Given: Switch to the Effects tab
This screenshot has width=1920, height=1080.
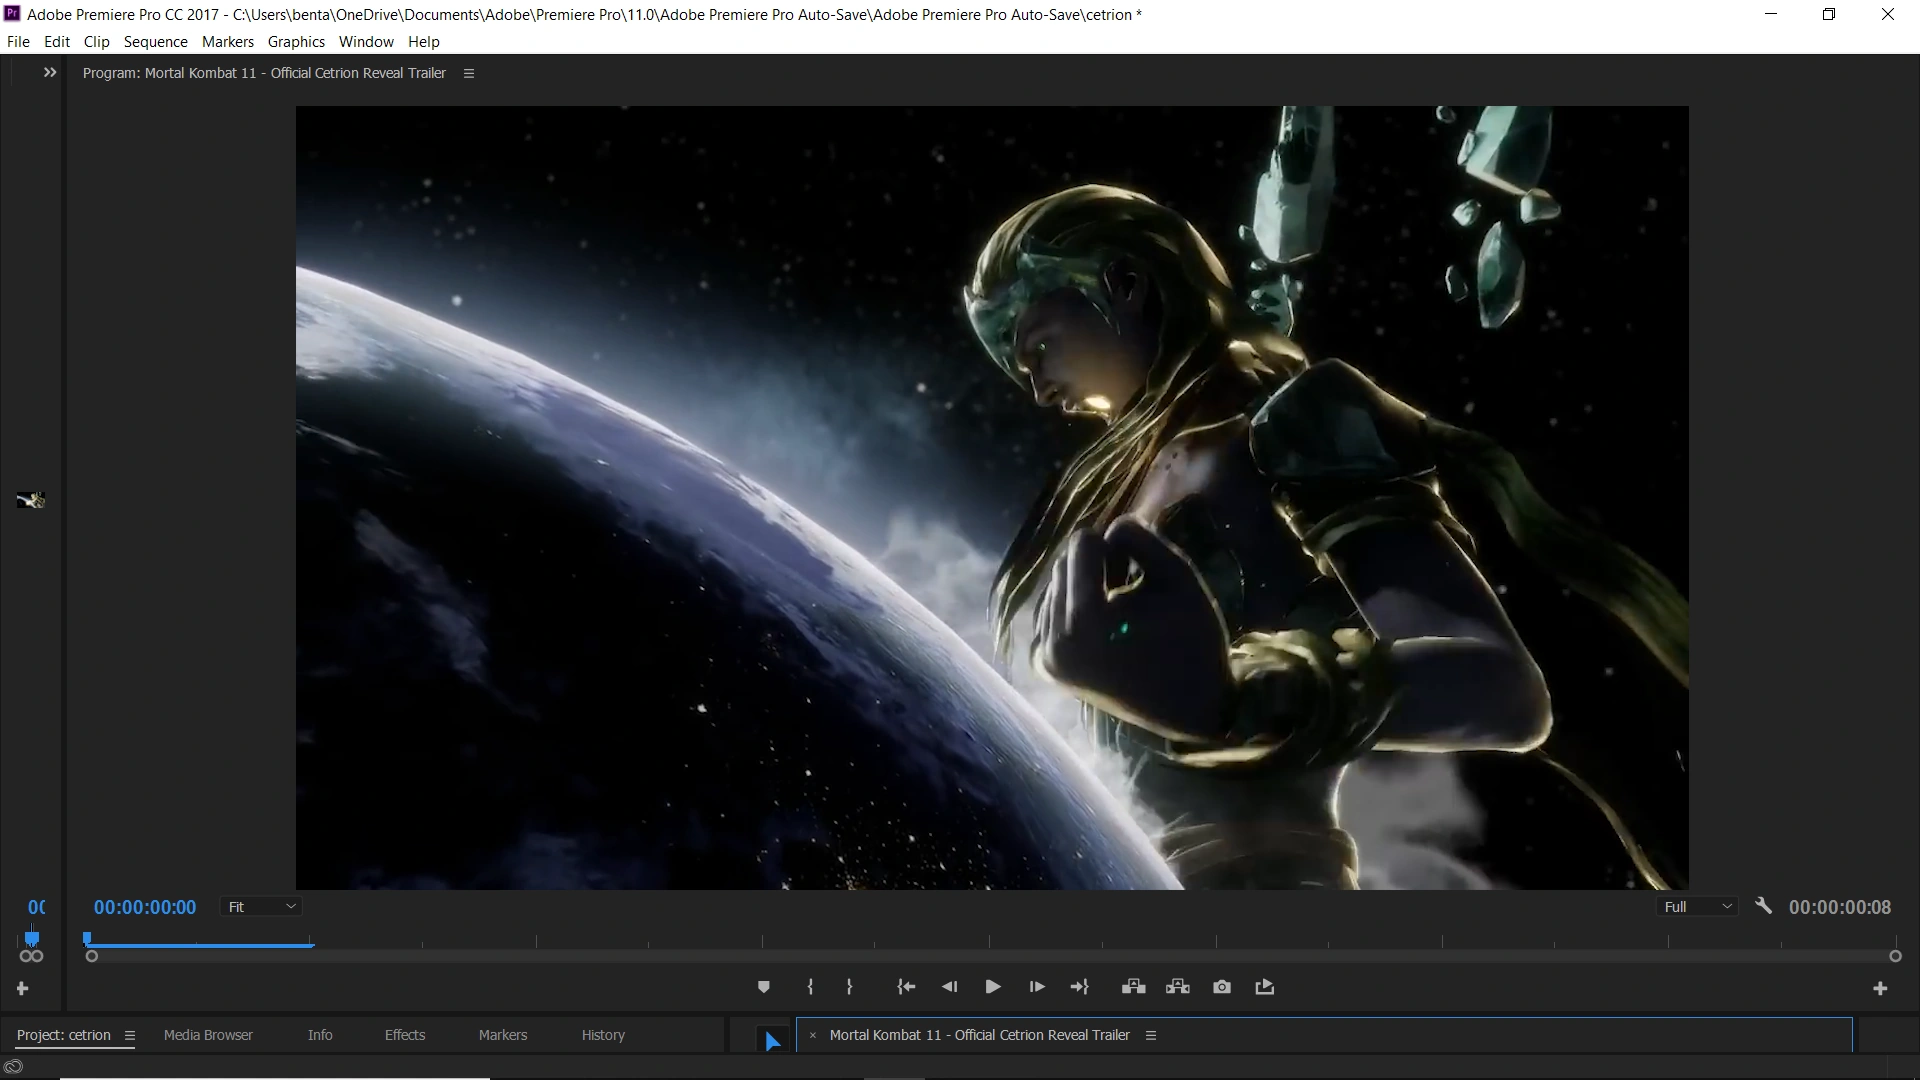Looking at the screenshot, I should 404,1035.
